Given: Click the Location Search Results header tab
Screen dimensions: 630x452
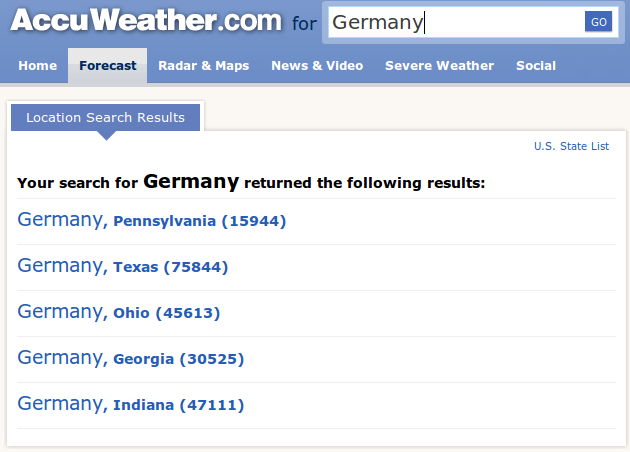Looking at the screenshot, I should click(105, 117).
